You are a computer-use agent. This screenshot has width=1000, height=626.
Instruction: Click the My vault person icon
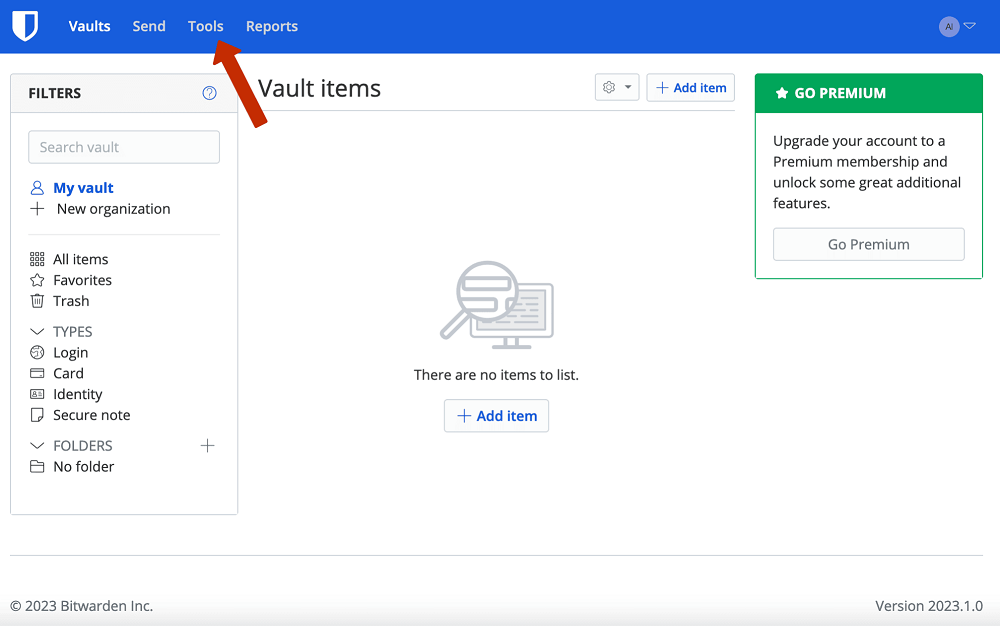coord(37,188)
